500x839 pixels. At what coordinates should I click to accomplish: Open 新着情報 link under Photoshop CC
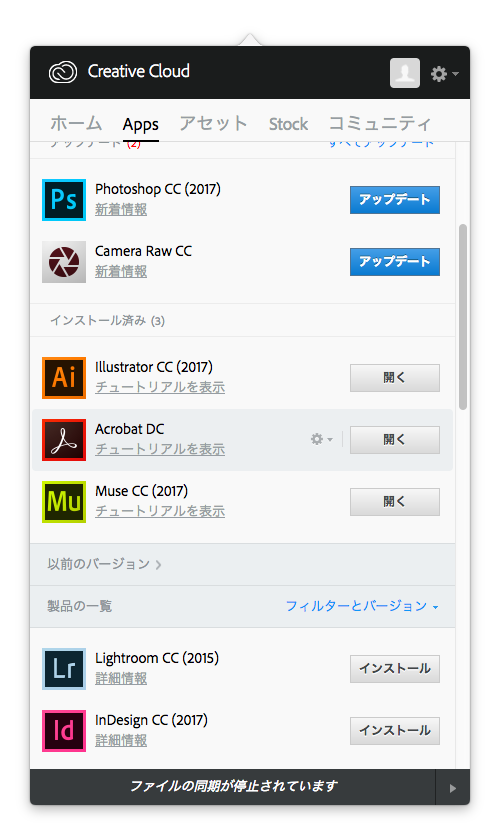pyautogui.click(x=121, y=210)
